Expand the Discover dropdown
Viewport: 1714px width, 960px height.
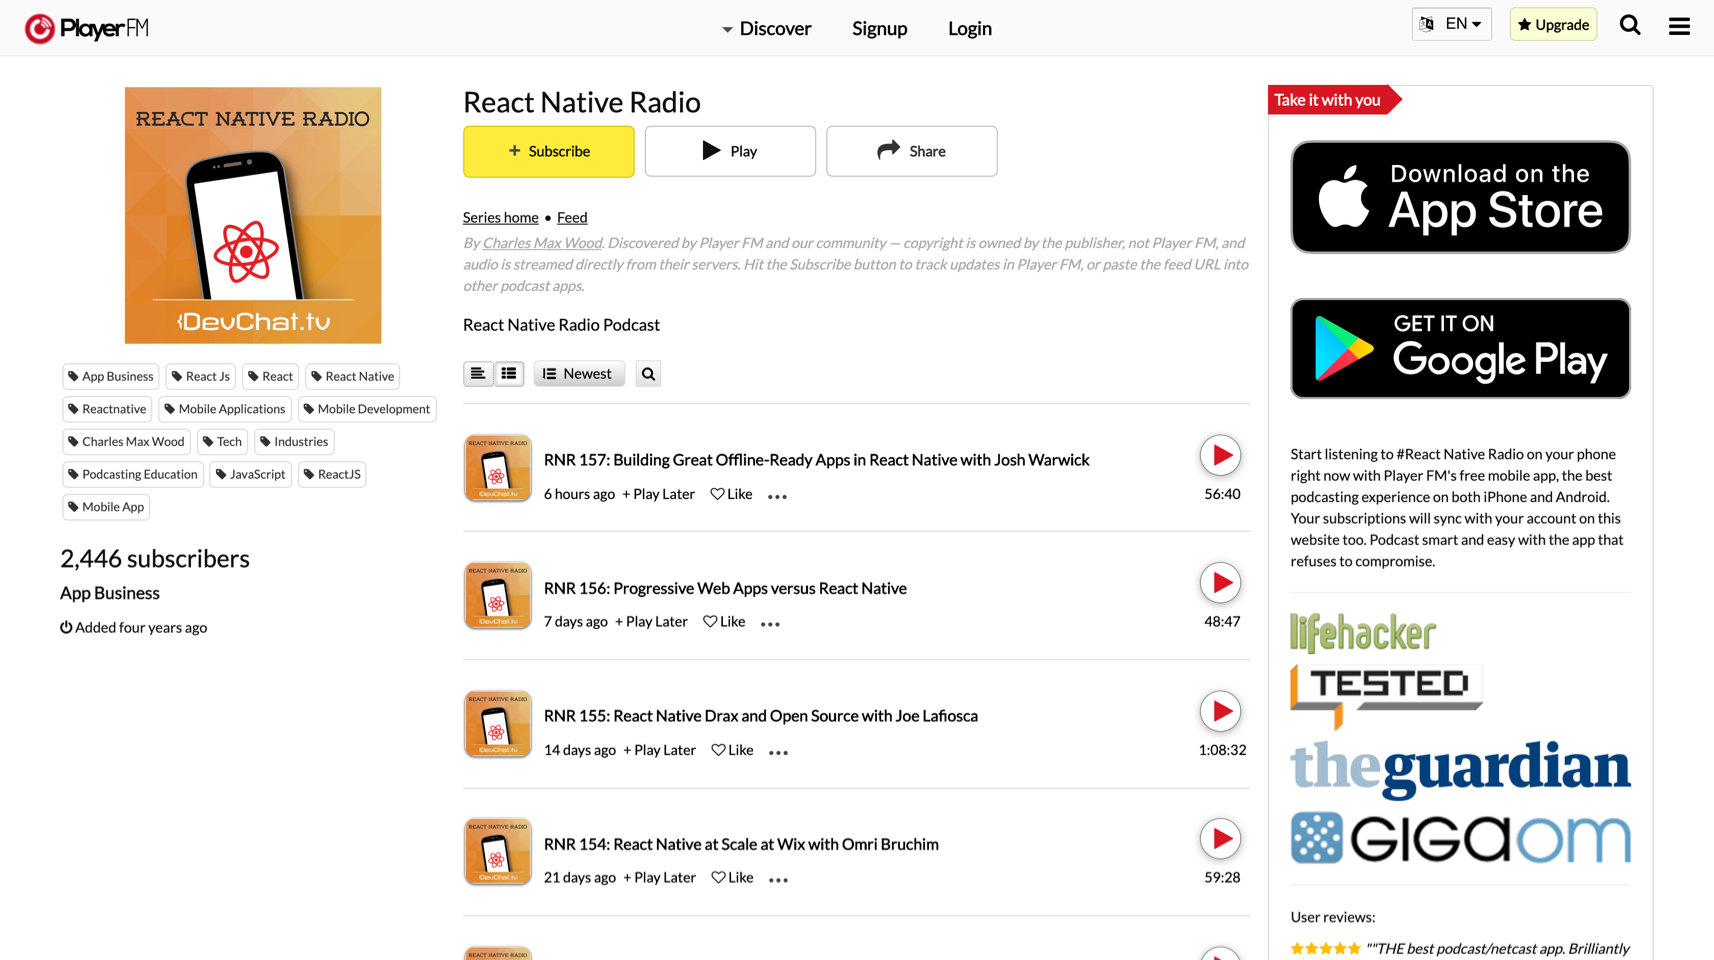pyautogui.click(x=766, y=28)
